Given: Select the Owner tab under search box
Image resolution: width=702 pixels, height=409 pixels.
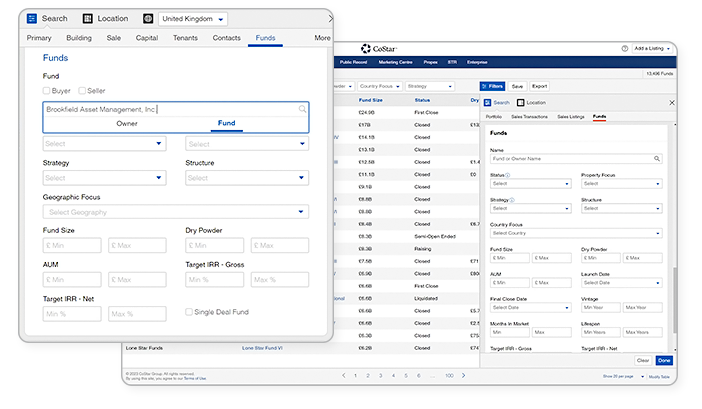Looking at the screenshot, I should [x=127, y=124].
